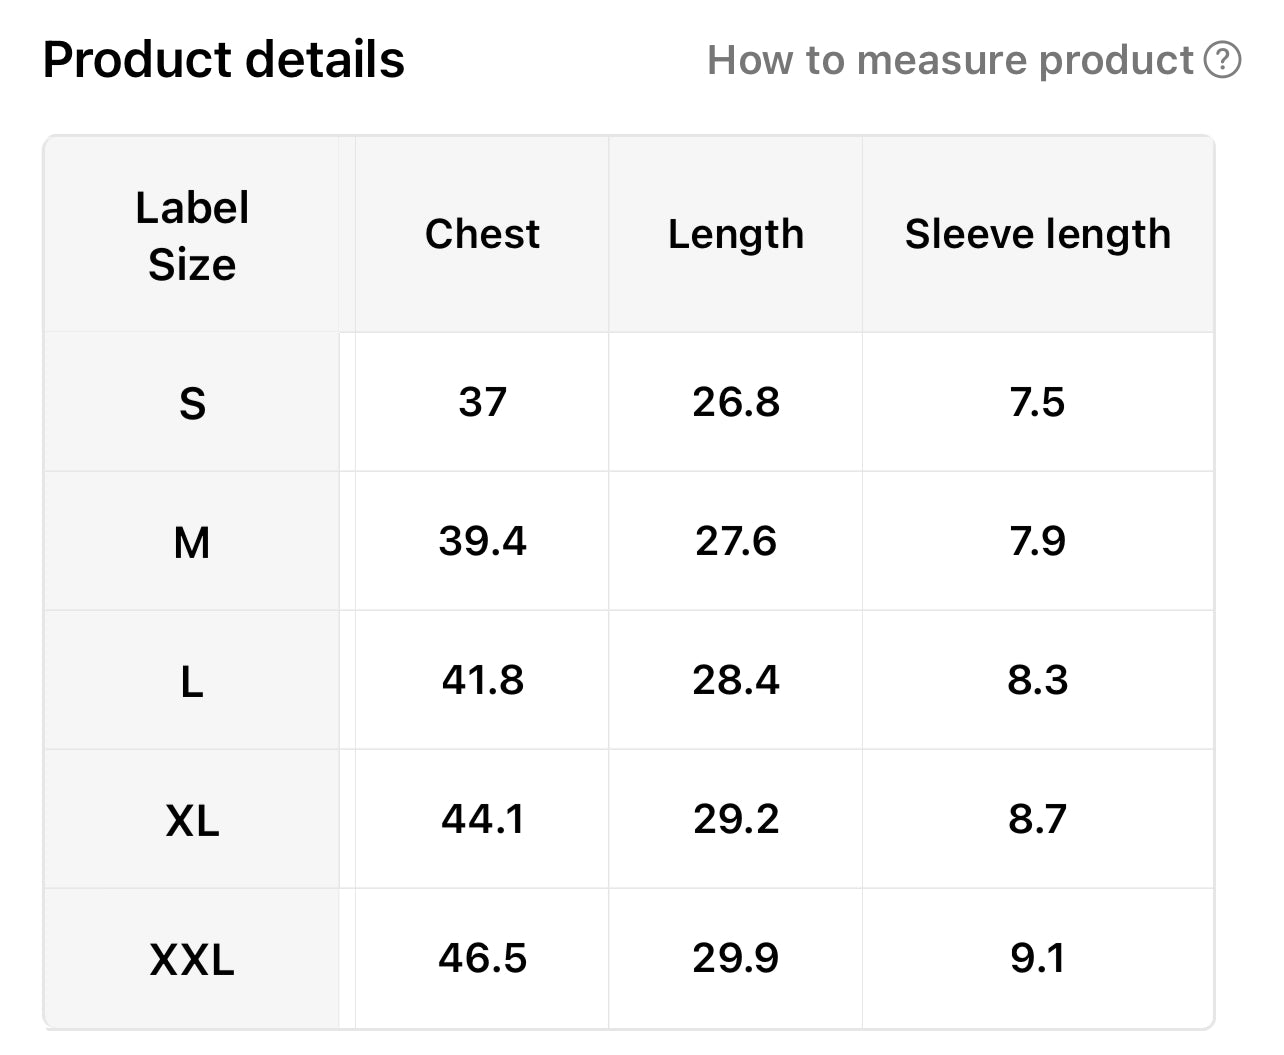Click chest value 37 for size S
This screenshot has width=1284, height=1055.
(482, 402)
